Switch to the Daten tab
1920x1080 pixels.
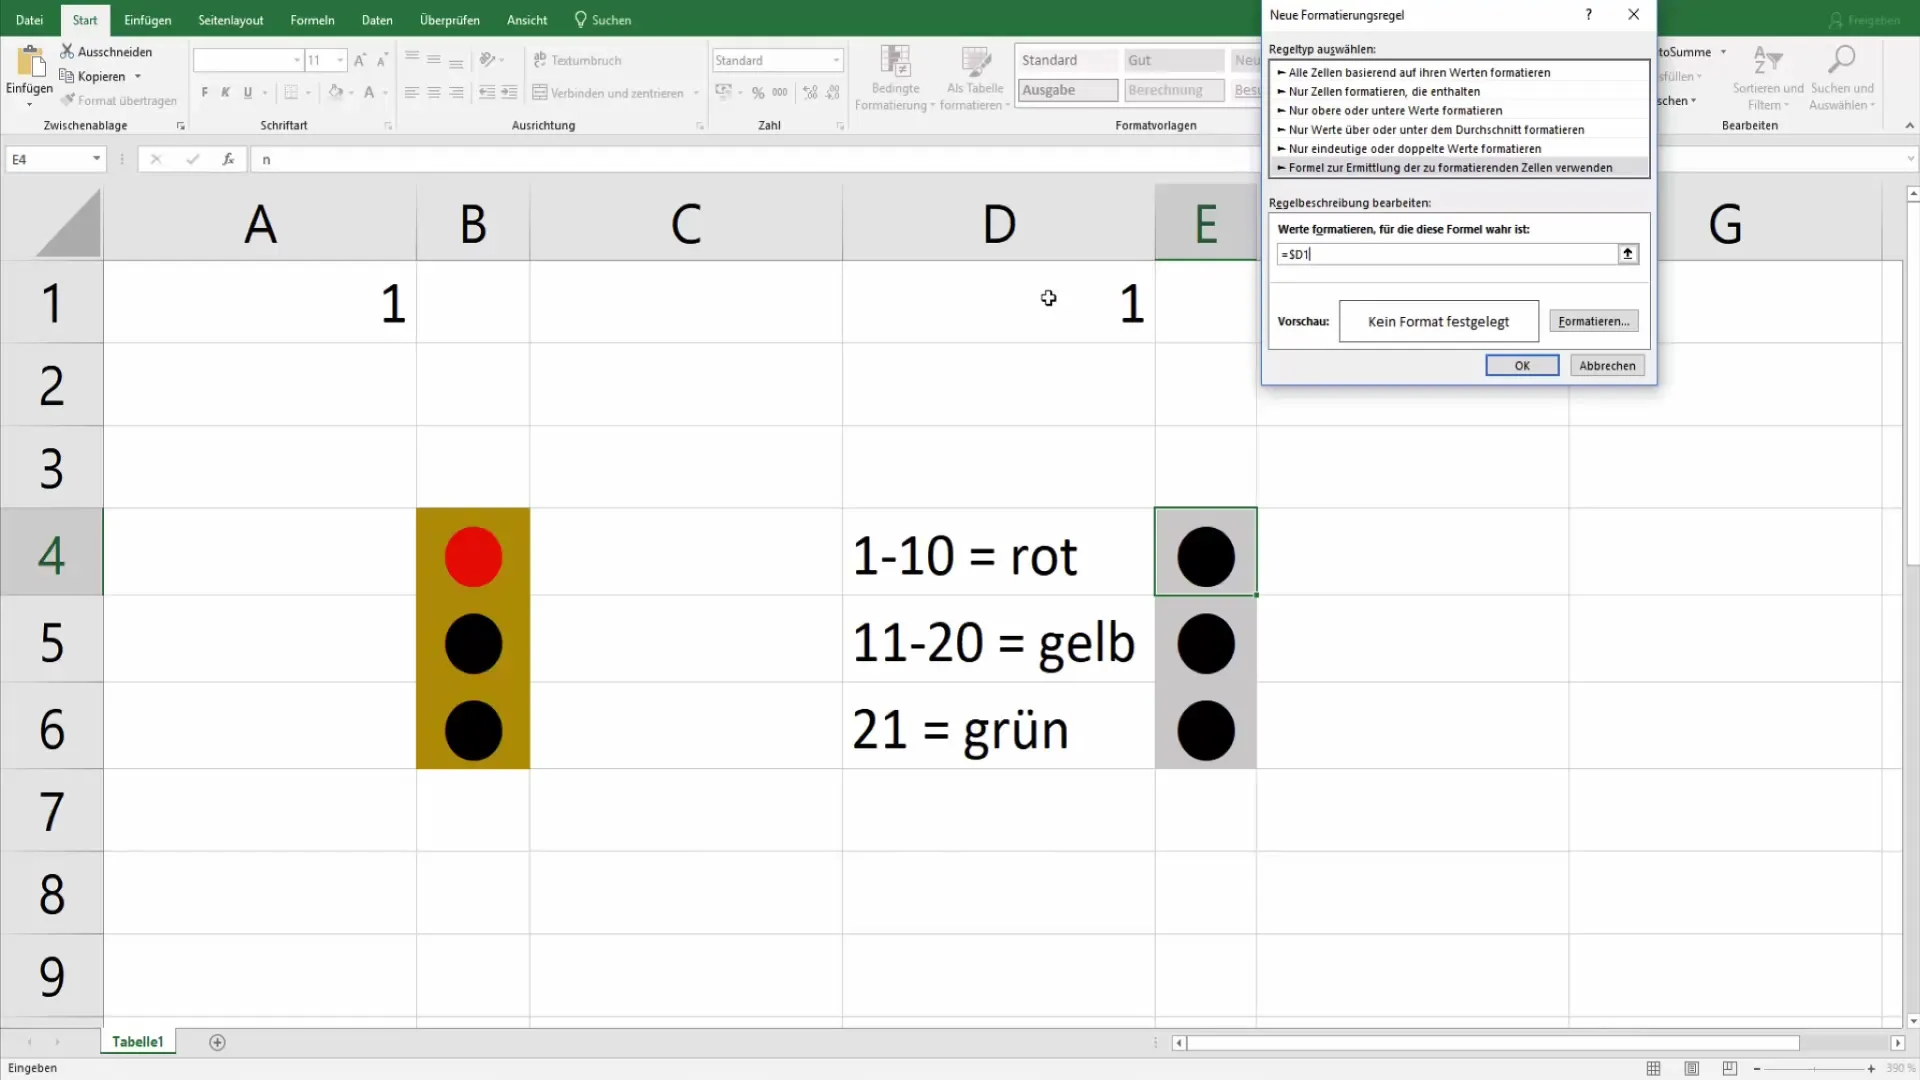click(x=377, y=20)
